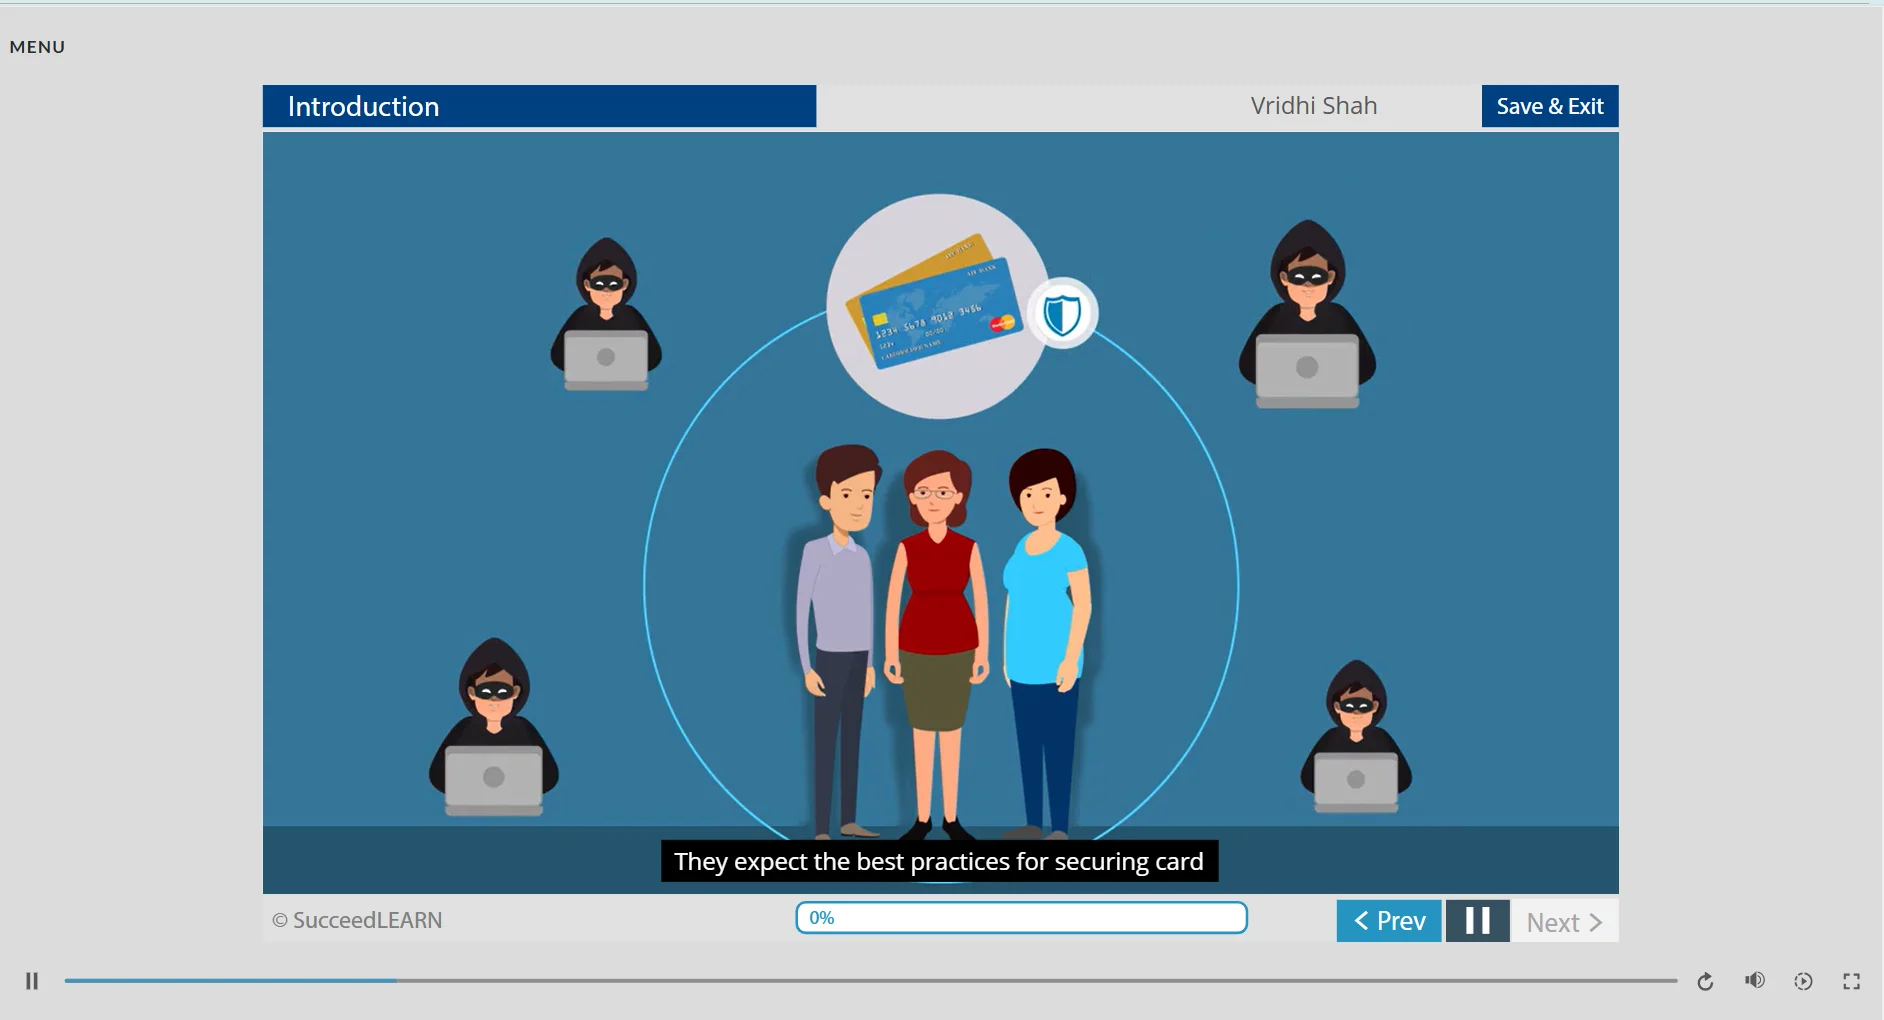Mute audio with the speaker icon
1884x1020 pixels.
click(1755, 981)
